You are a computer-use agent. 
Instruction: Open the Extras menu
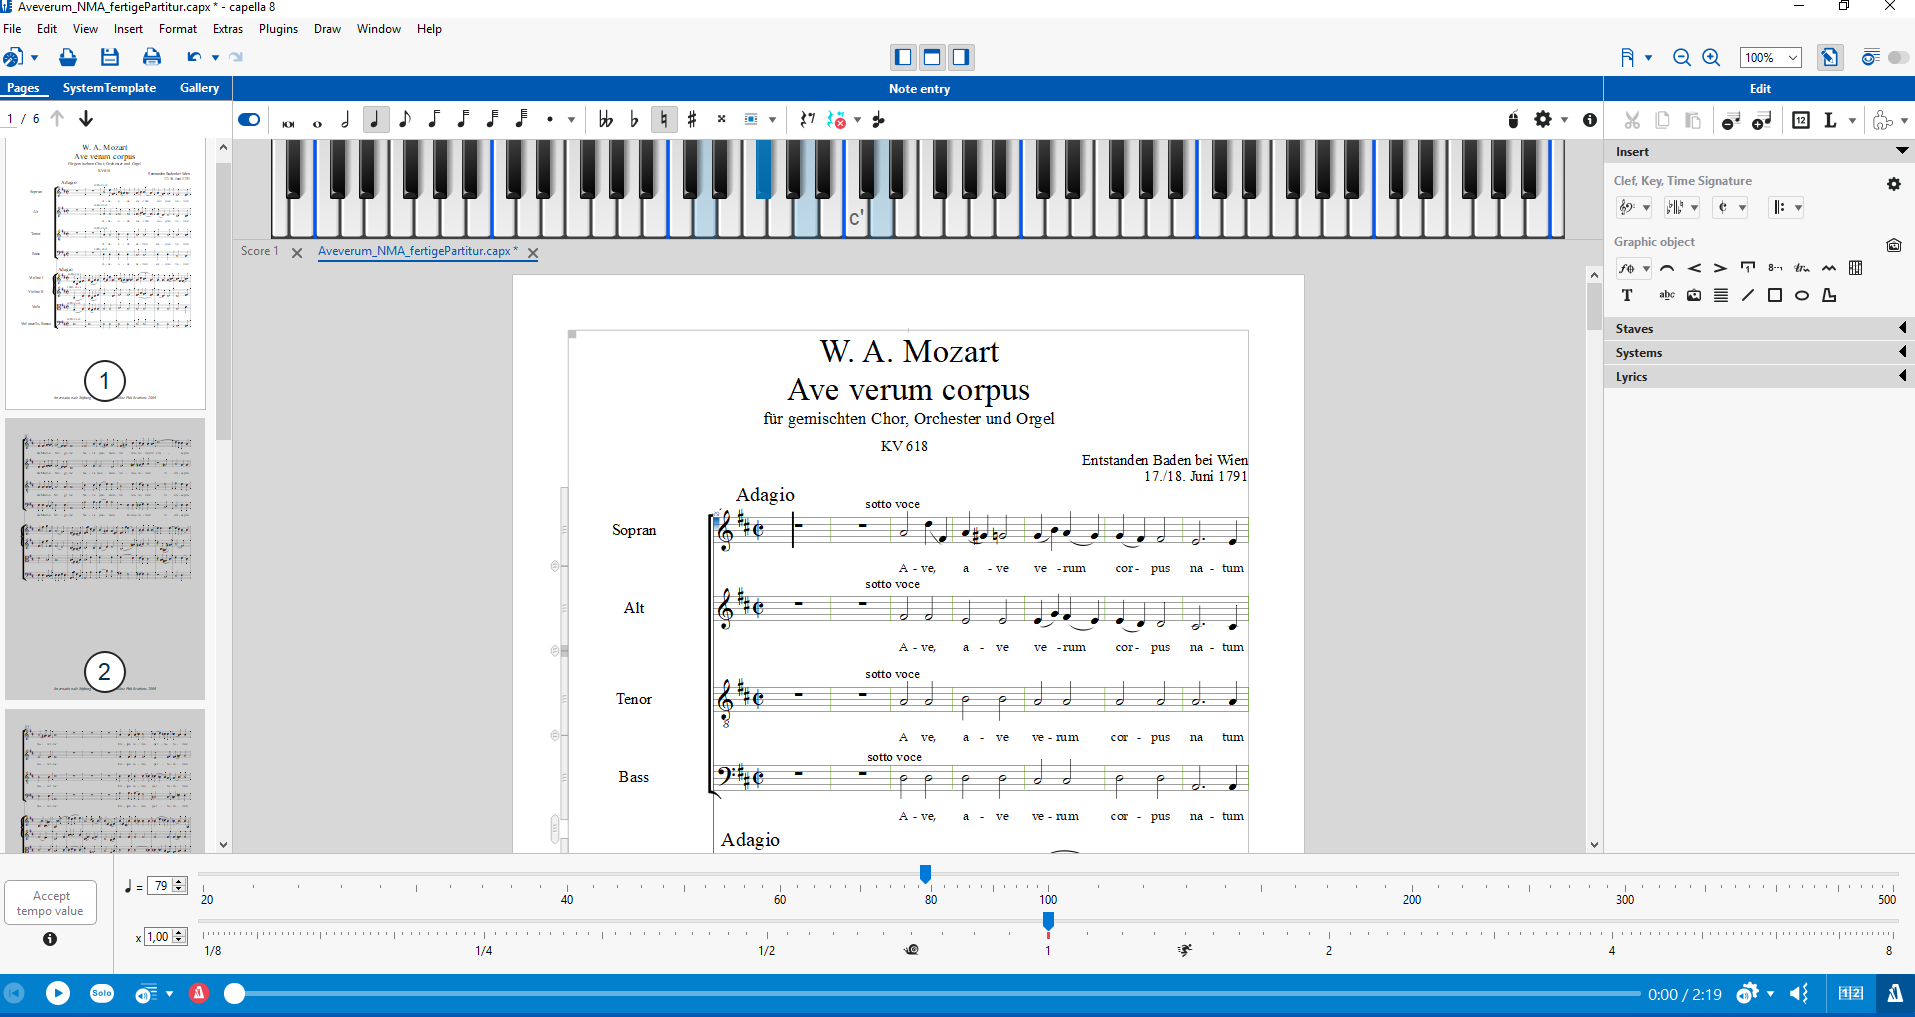pyautogui.click(x=227, y=28)
